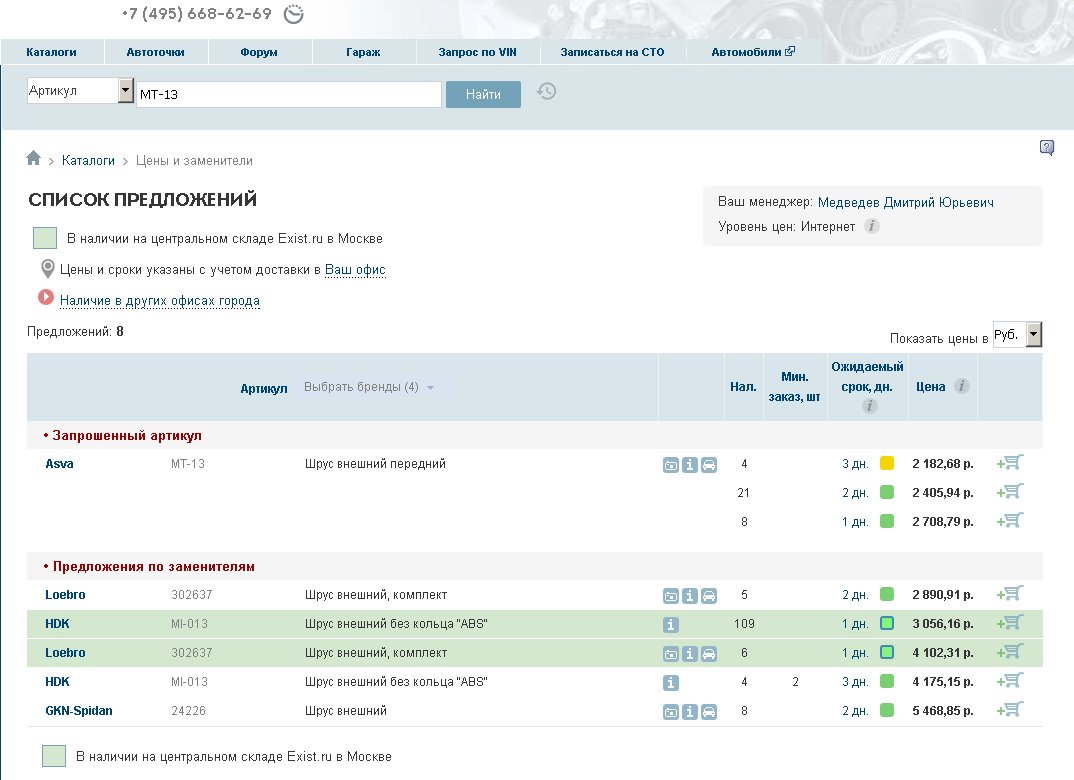
Task: Click the 302637 article in Loebro 2 дн. row
Action: [x=192, y=594]
